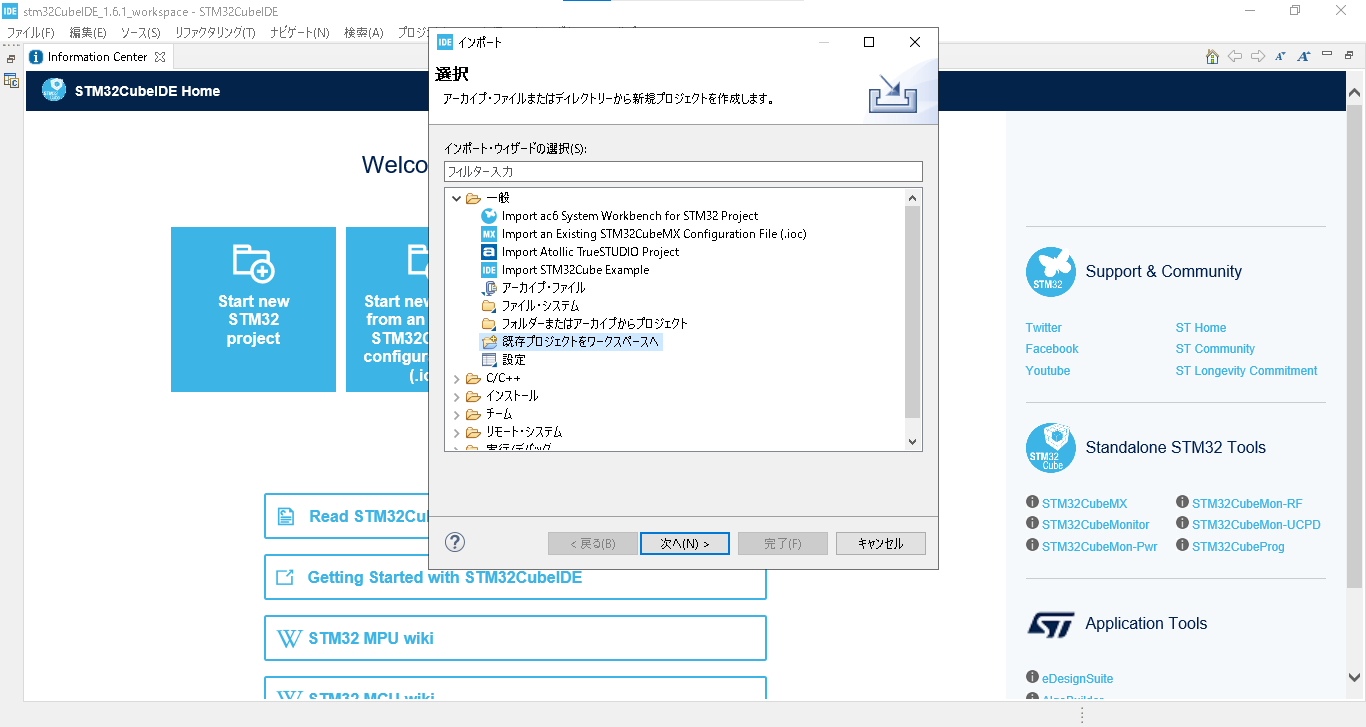1366x727 pixels.
Task: Select the ファイル・システム entry
Action: click(x=540, y=306)
